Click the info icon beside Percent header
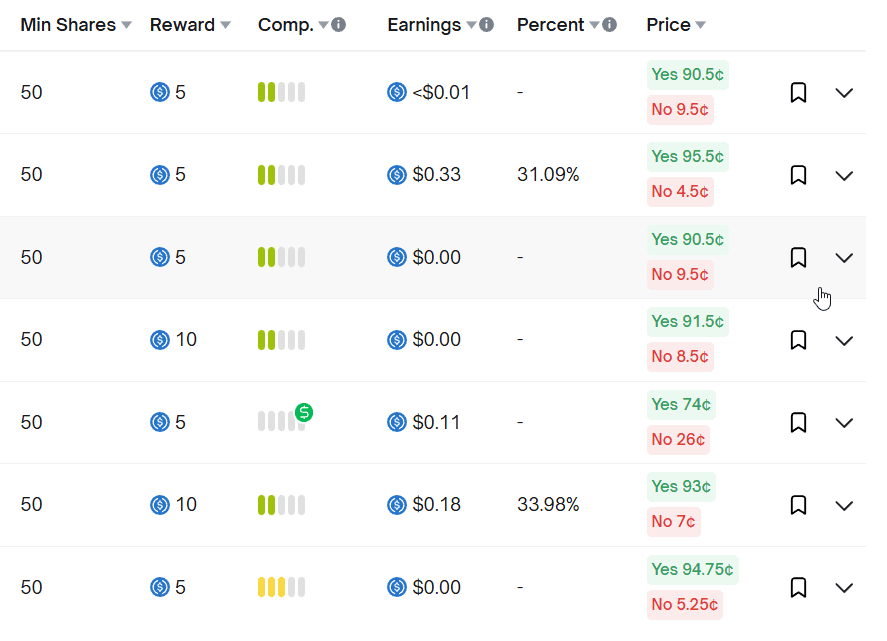 tap(610, 25)
